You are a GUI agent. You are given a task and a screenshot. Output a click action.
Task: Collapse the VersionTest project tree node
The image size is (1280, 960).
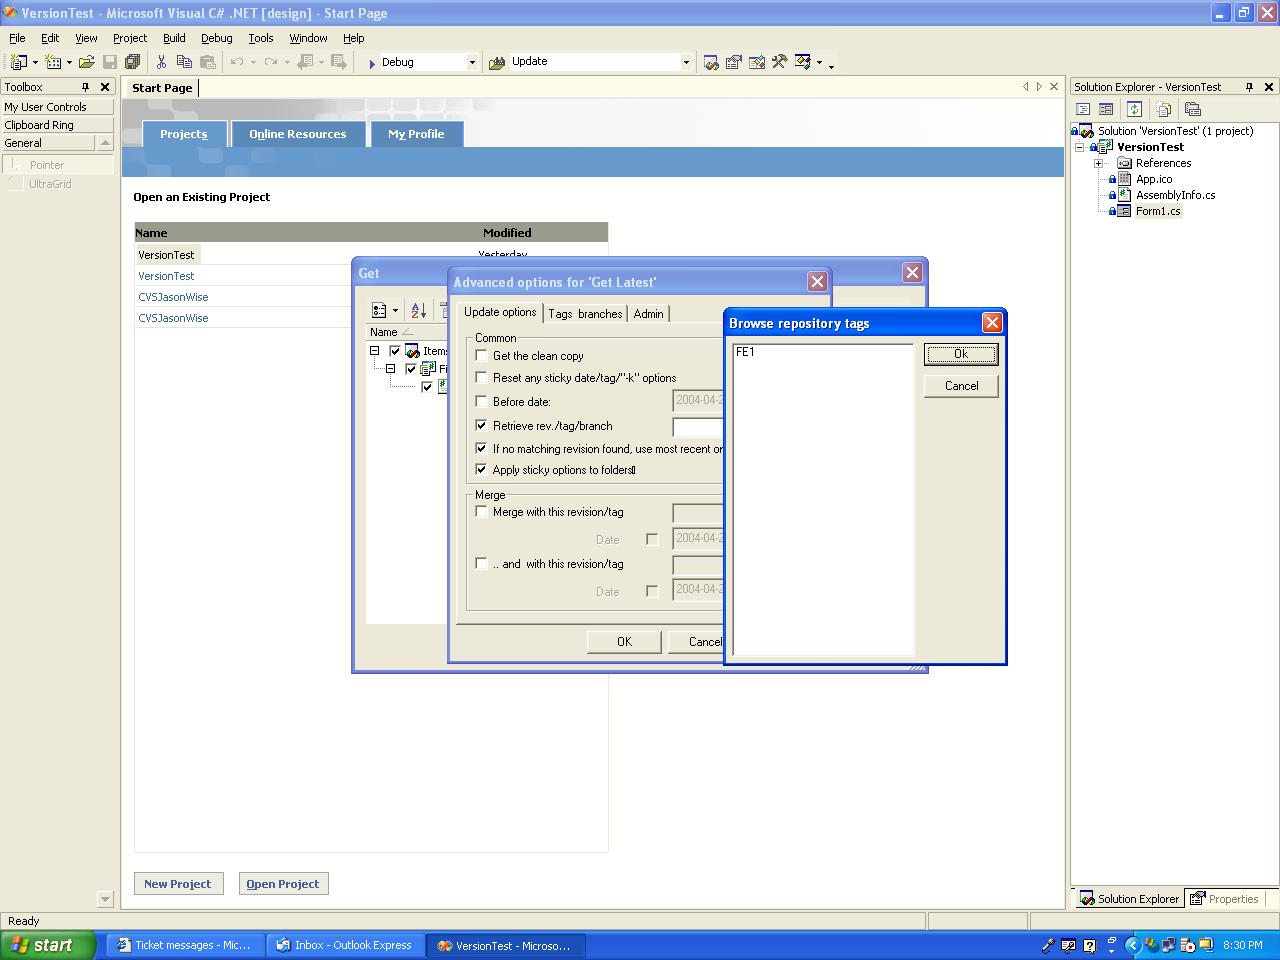coord(1080,147)
